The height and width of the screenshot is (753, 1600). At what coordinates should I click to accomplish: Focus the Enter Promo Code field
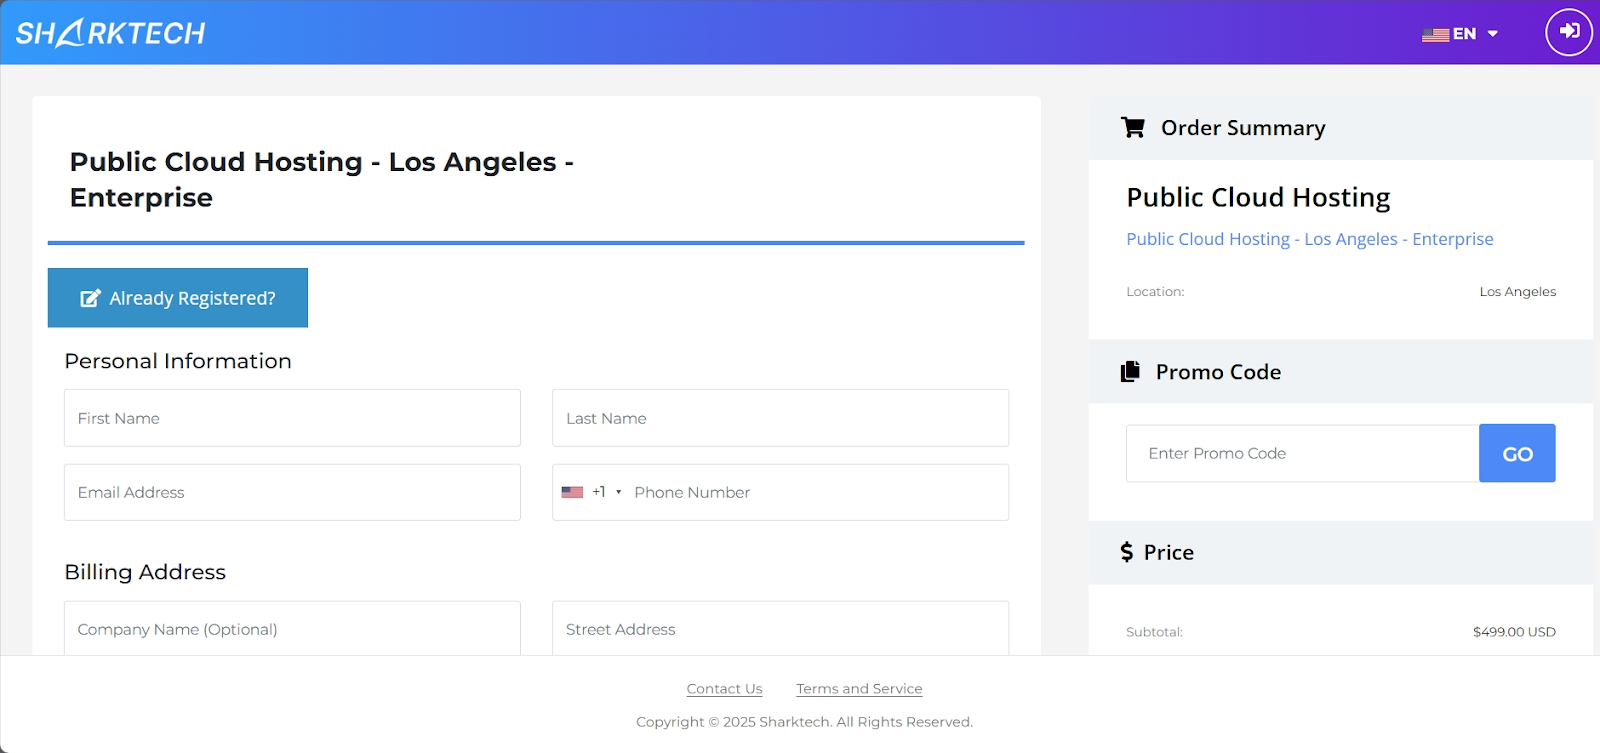click(1302, 453)
